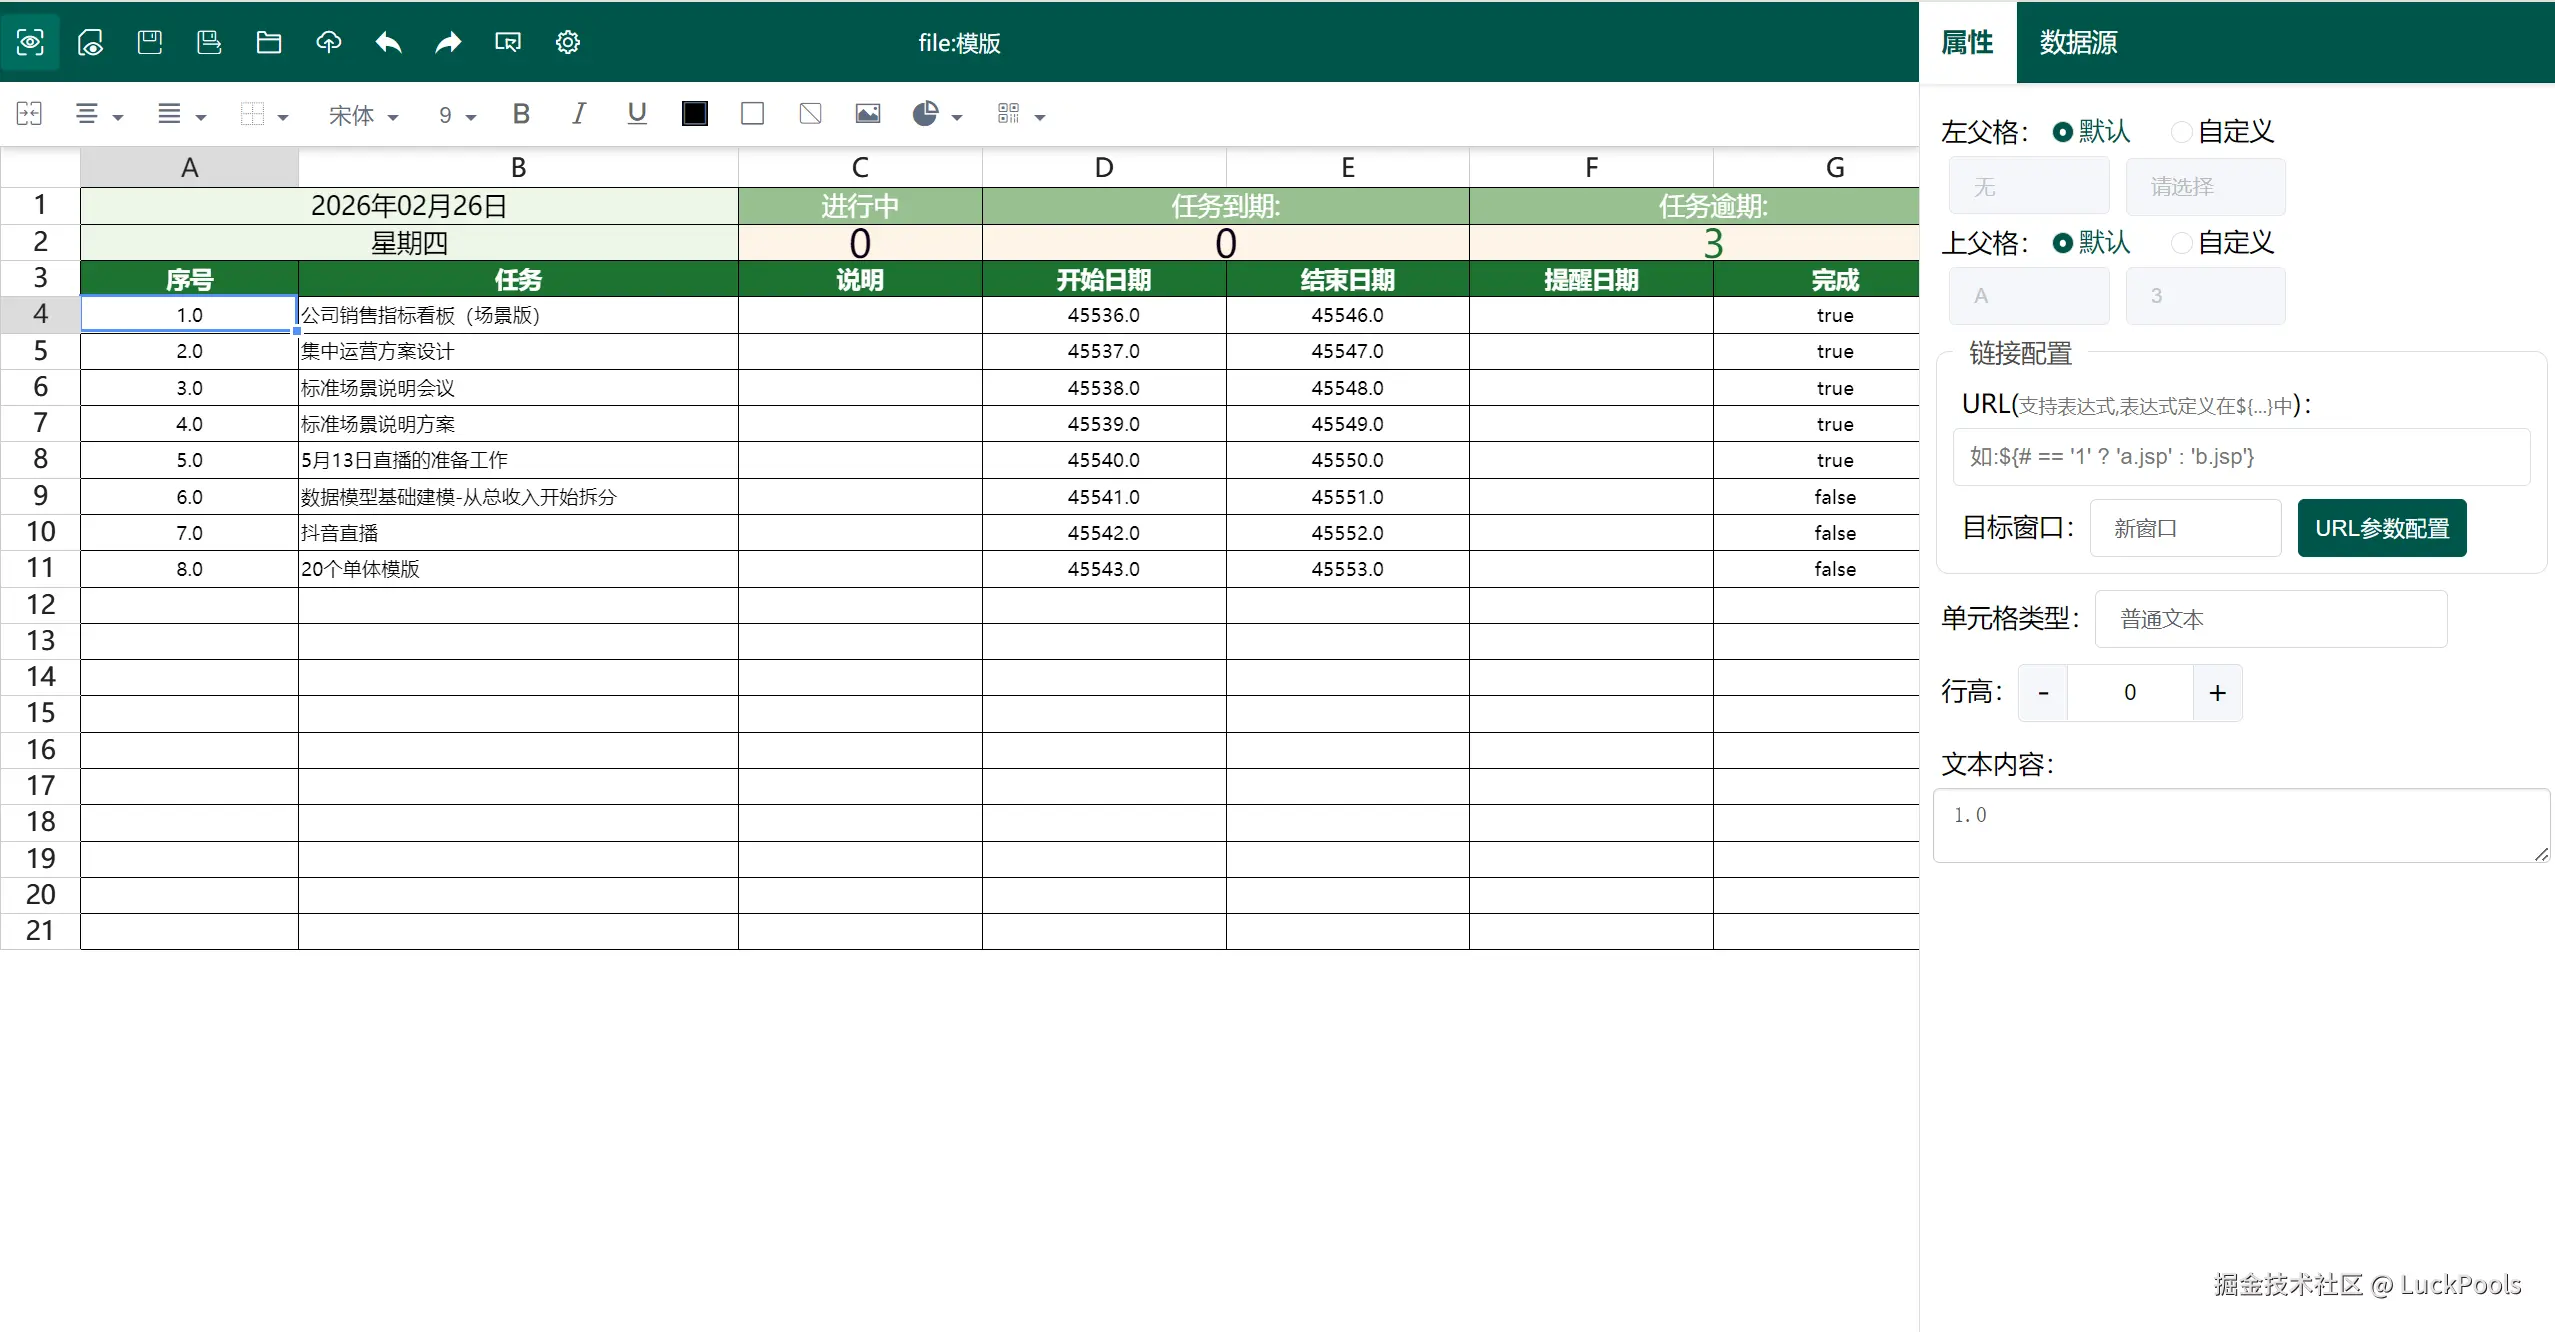Select 默认 radio for 上父格

pos(2062,243)
